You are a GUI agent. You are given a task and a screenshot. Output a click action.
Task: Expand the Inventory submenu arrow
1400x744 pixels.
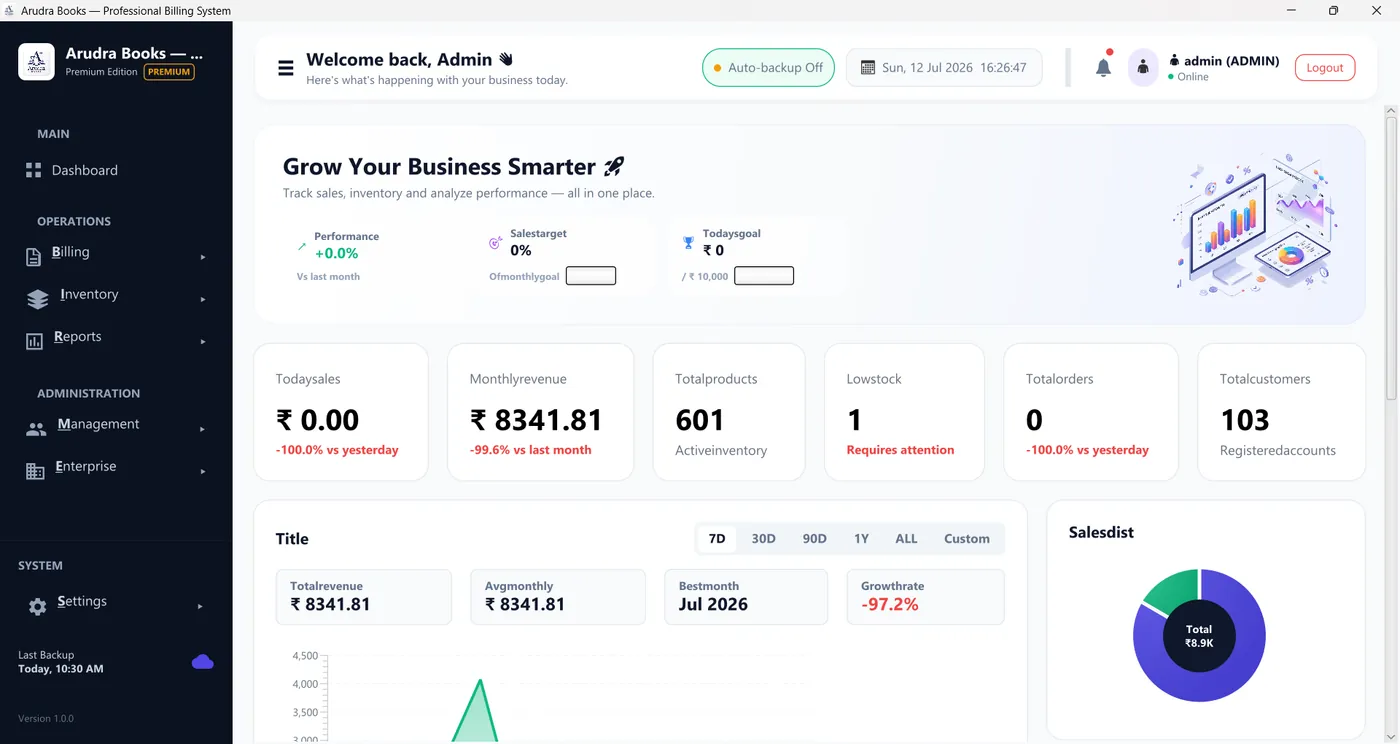pyautogui.click(x=203, y=299)
